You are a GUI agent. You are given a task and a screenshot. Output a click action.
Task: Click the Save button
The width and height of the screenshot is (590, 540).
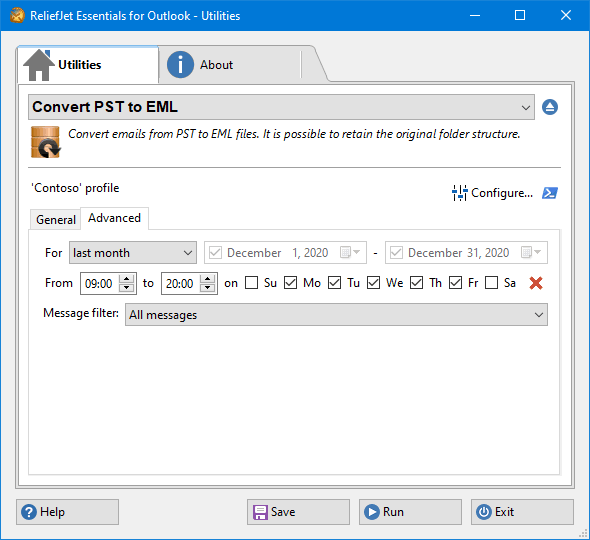click(x=298, y=512)
